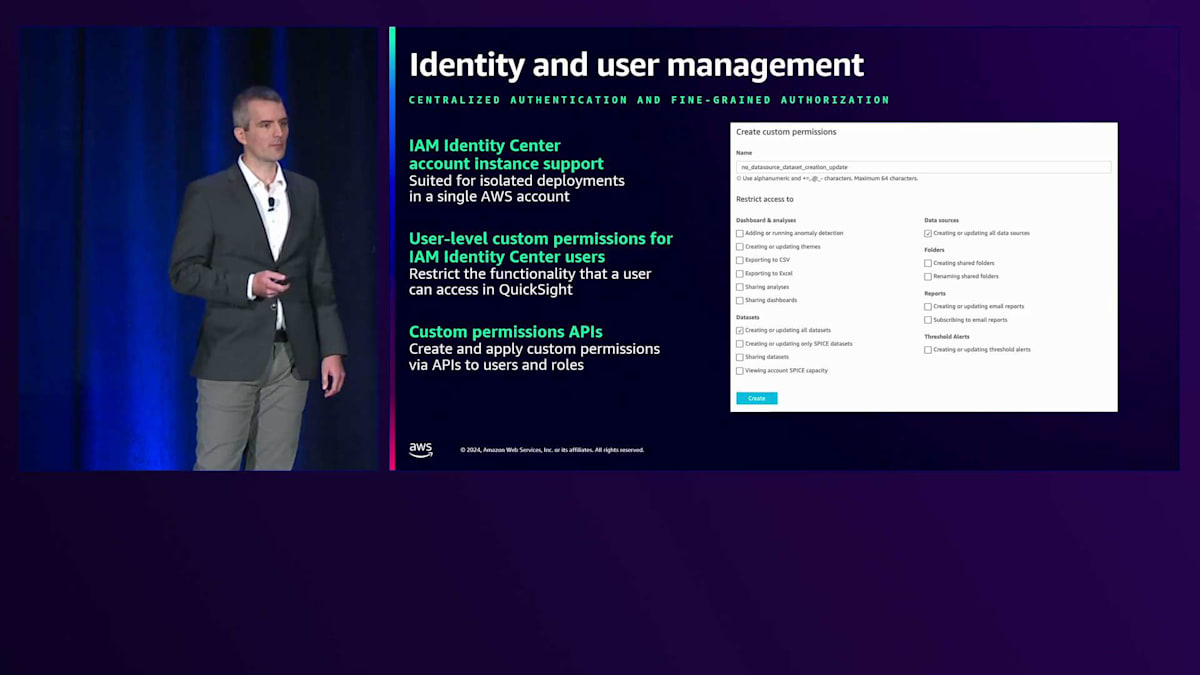Check the 'Sharing analyses' checkbox
This screenshot has height=675, width=1200.
coord(740,287)
